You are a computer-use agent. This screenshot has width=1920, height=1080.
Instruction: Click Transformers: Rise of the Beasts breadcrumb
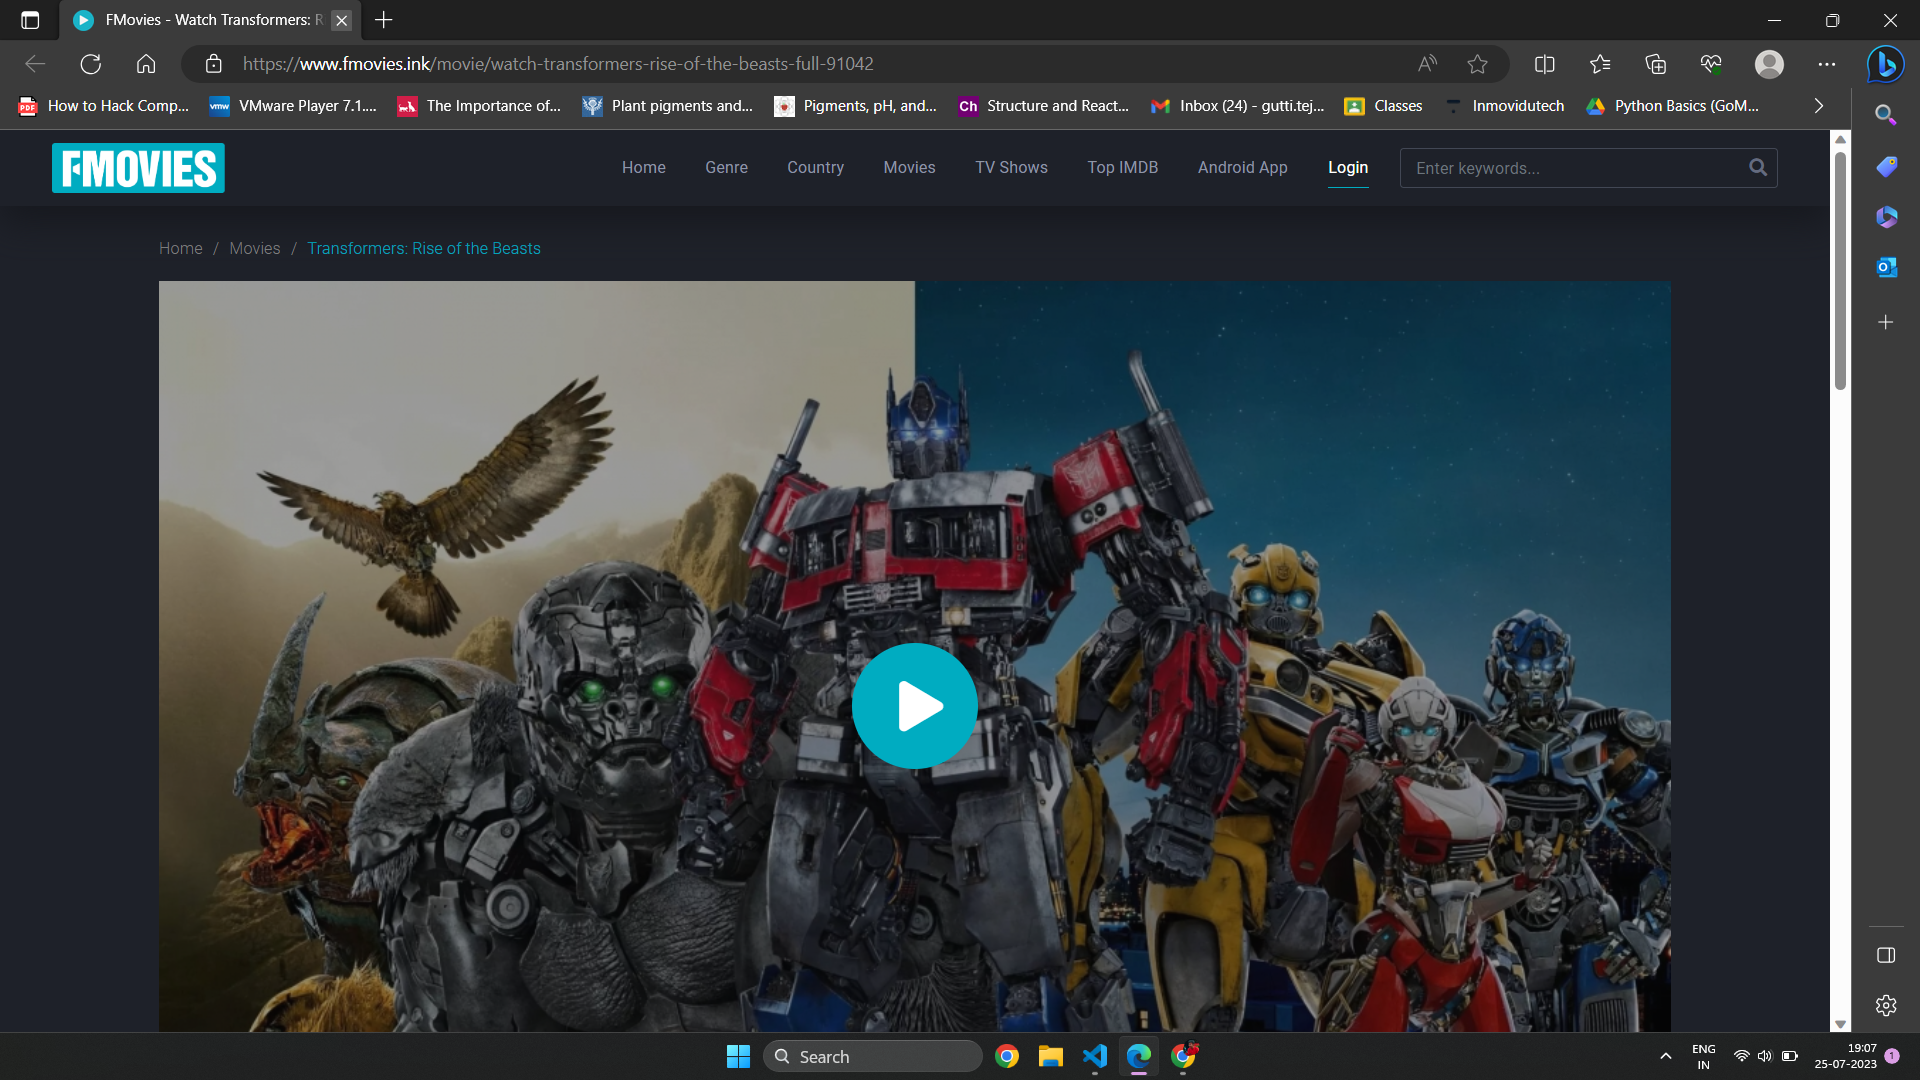click(x=423, y=248)
